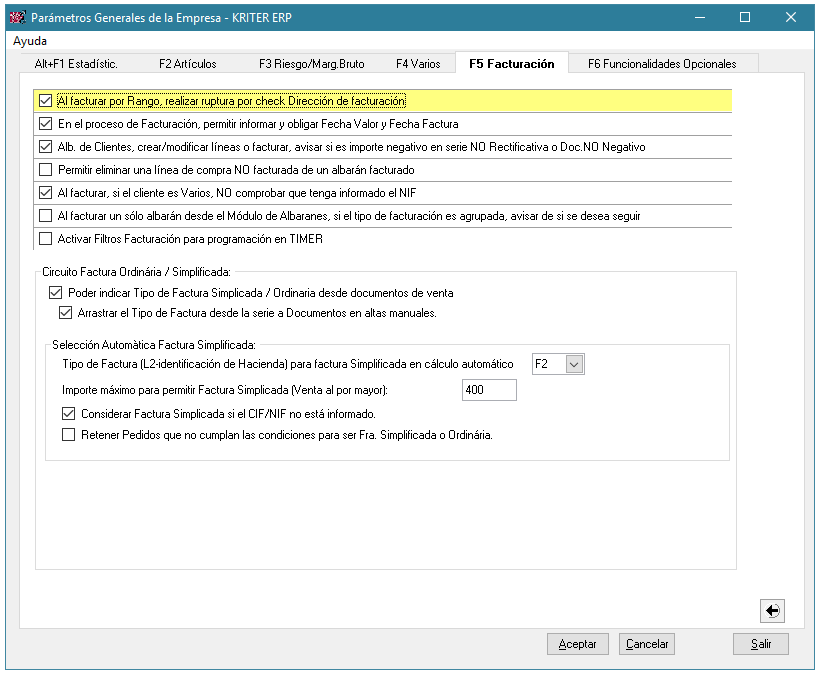Click the Importe máximo field showing 400

click(x=489, y=390)
